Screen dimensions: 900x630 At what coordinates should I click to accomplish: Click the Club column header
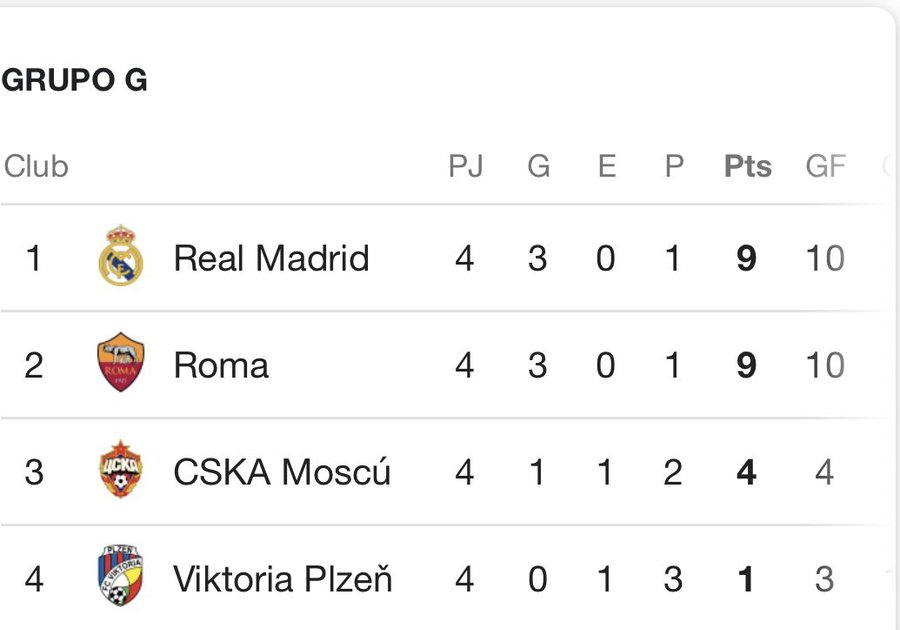(x=36, y=166)
